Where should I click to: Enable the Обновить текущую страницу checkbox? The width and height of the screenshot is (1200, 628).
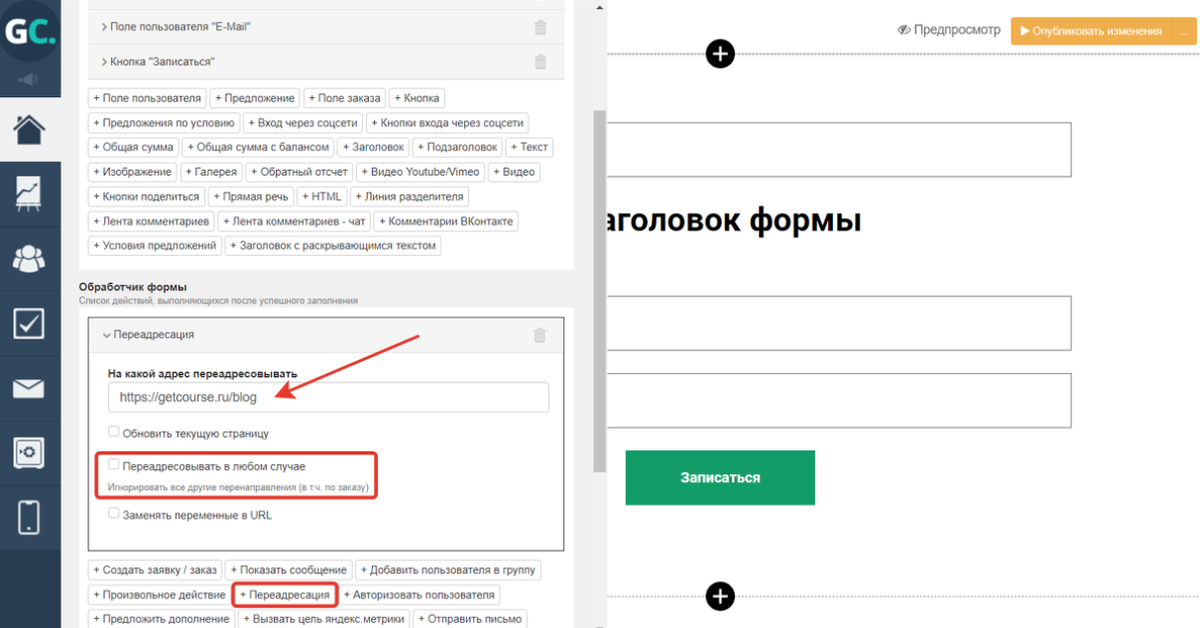(114, 433)
